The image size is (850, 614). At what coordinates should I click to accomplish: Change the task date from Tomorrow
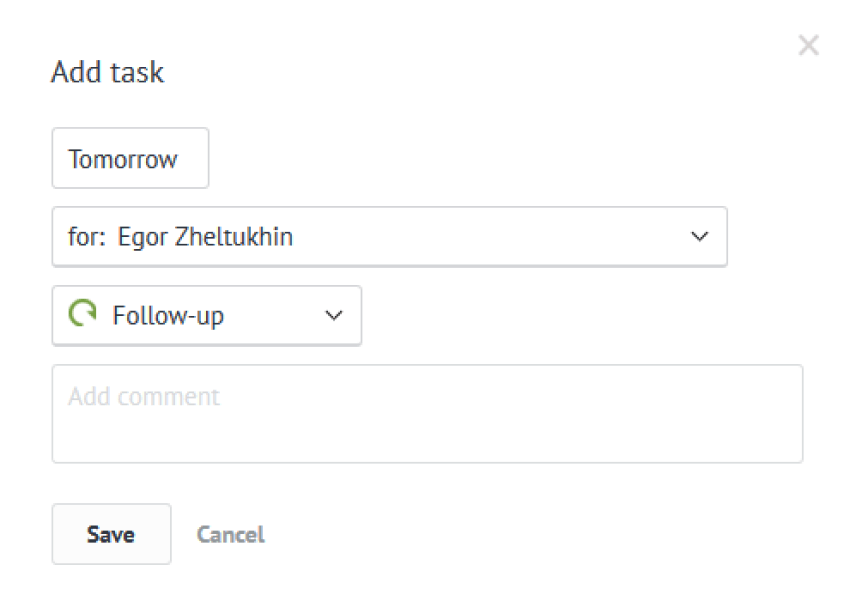[130, 158]
